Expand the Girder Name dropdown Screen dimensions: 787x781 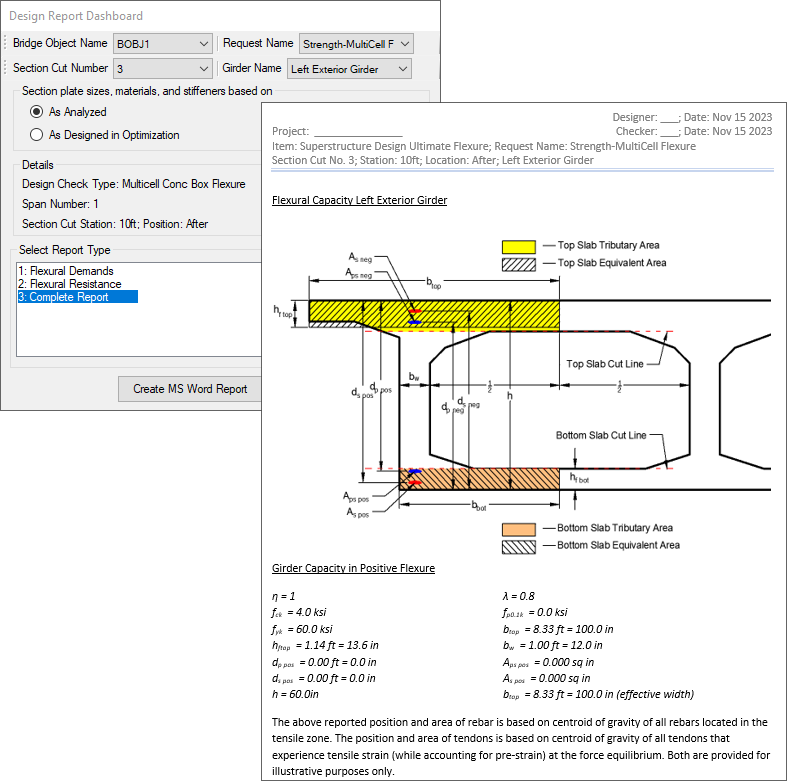coord(401,69)
